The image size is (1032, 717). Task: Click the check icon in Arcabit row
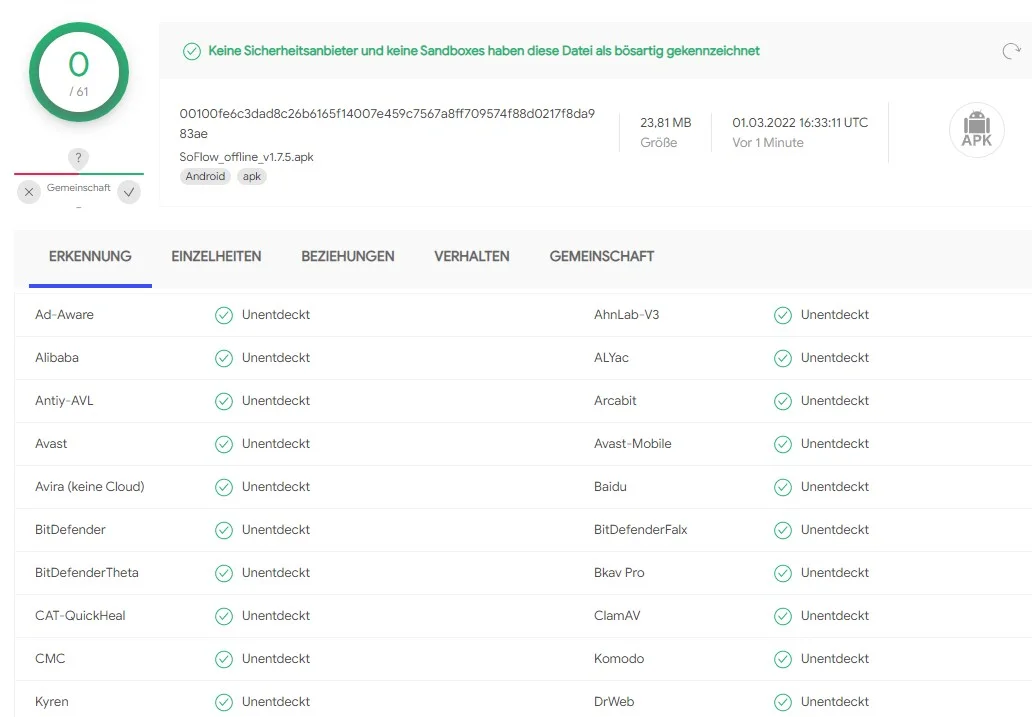(x=783, y=401)
